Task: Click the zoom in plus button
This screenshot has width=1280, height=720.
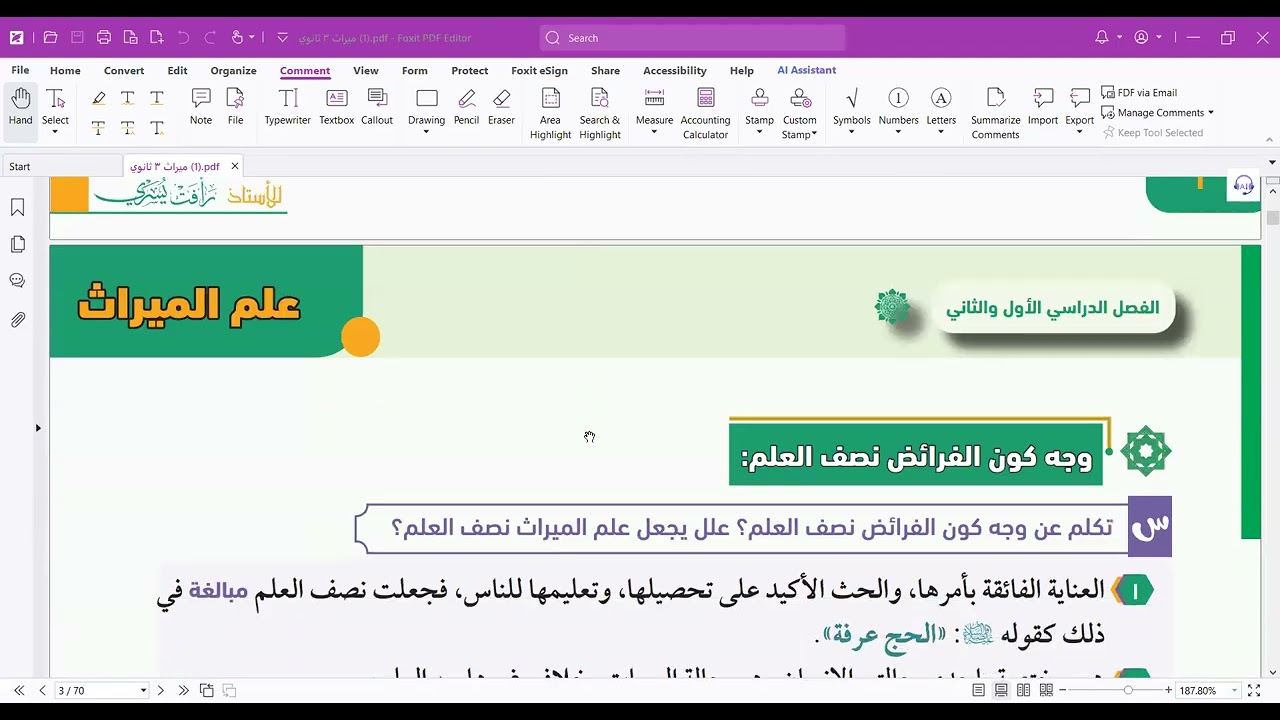Action: pyautogui.click(x=1168, y=690)
